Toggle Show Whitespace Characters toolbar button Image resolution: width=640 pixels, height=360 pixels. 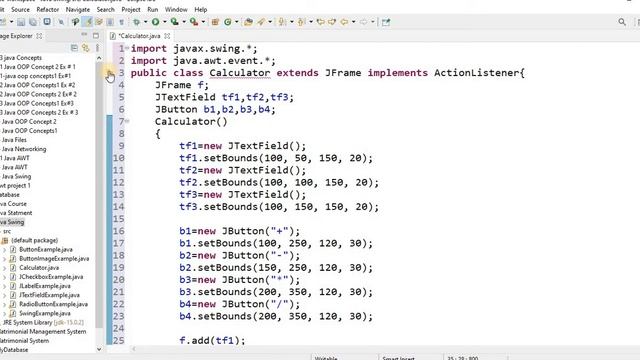pyautogui.click(x=122, y=22)
